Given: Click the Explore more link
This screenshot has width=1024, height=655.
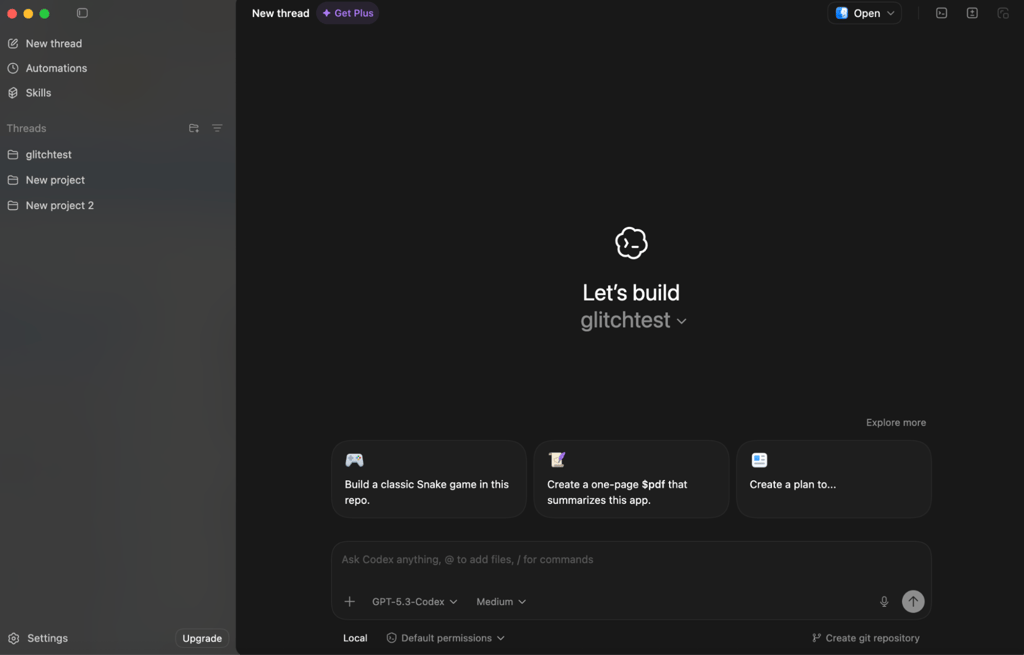Looking at the screenshot, I should (x=895, y=423).
